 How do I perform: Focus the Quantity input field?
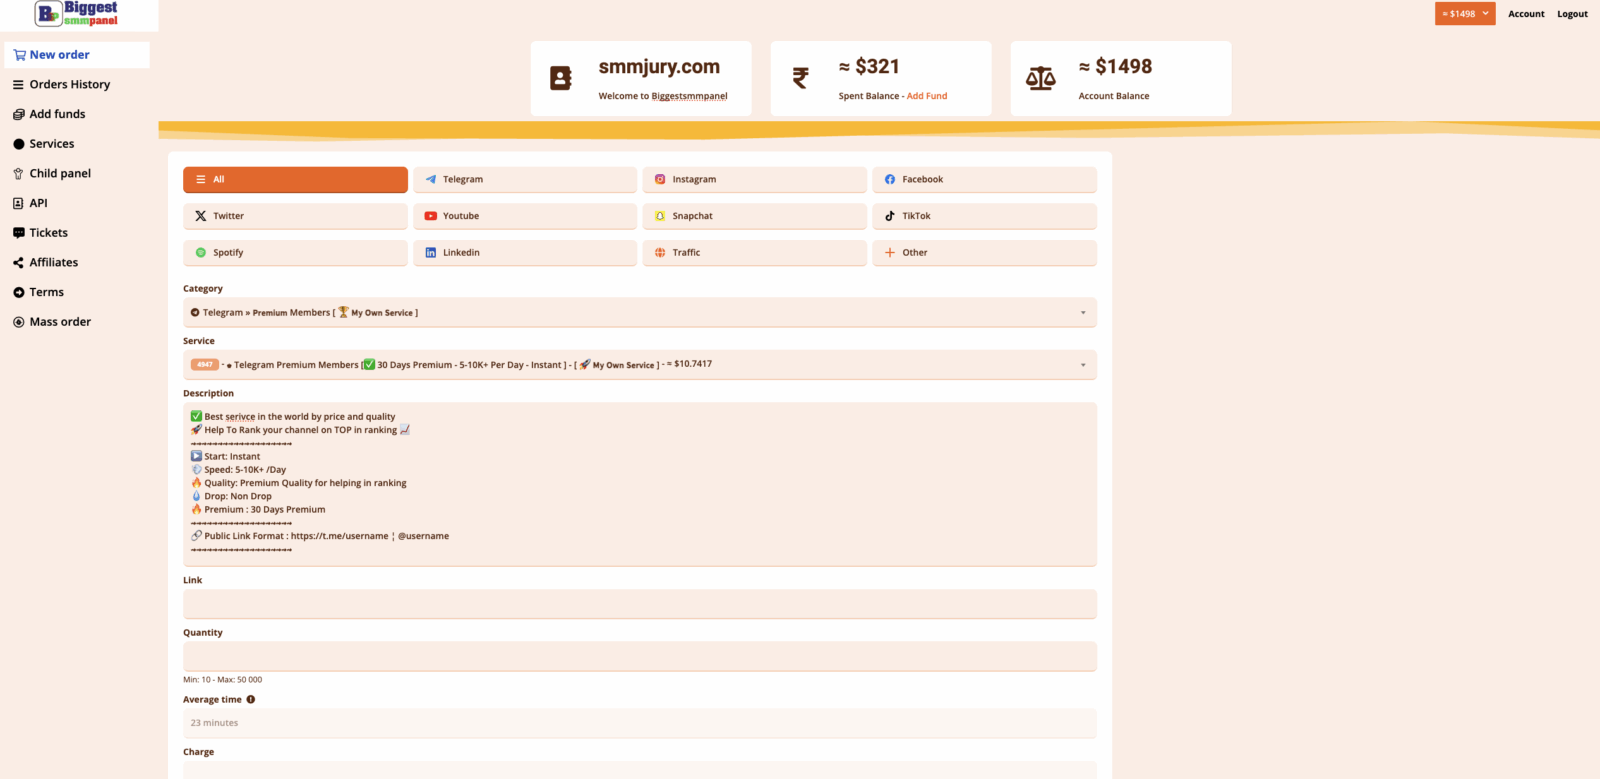pyautogui.click(x=640, y=657)
